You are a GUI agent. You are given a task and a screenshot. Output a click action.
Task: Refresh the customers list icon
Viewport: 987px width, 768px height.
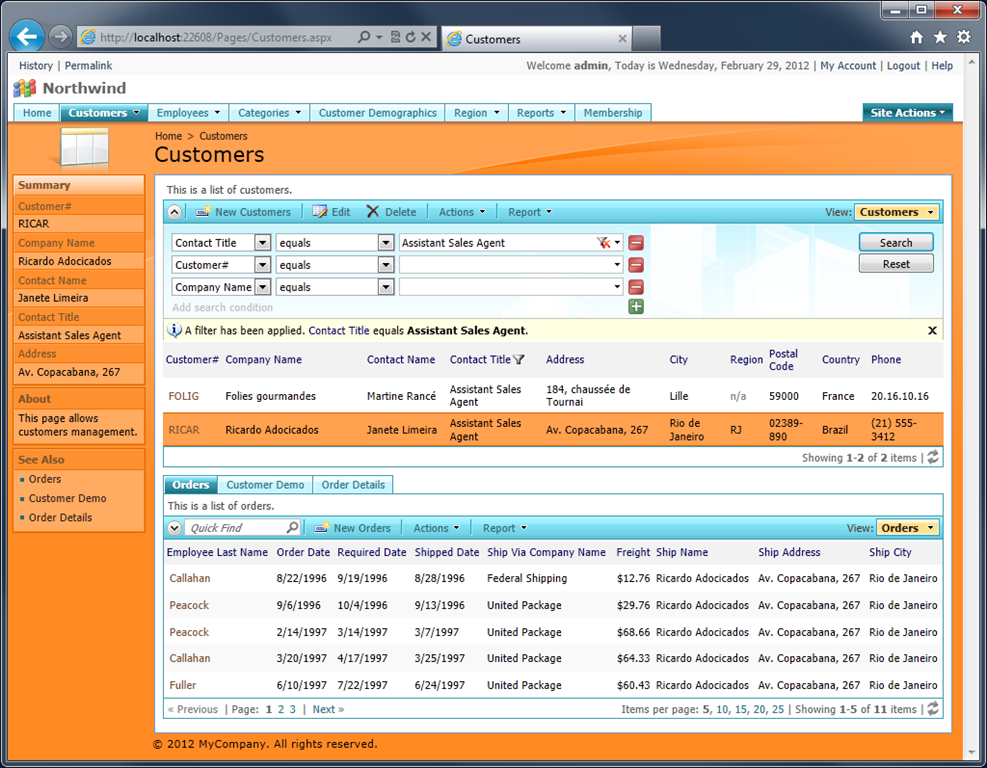[x=933, y=457]
